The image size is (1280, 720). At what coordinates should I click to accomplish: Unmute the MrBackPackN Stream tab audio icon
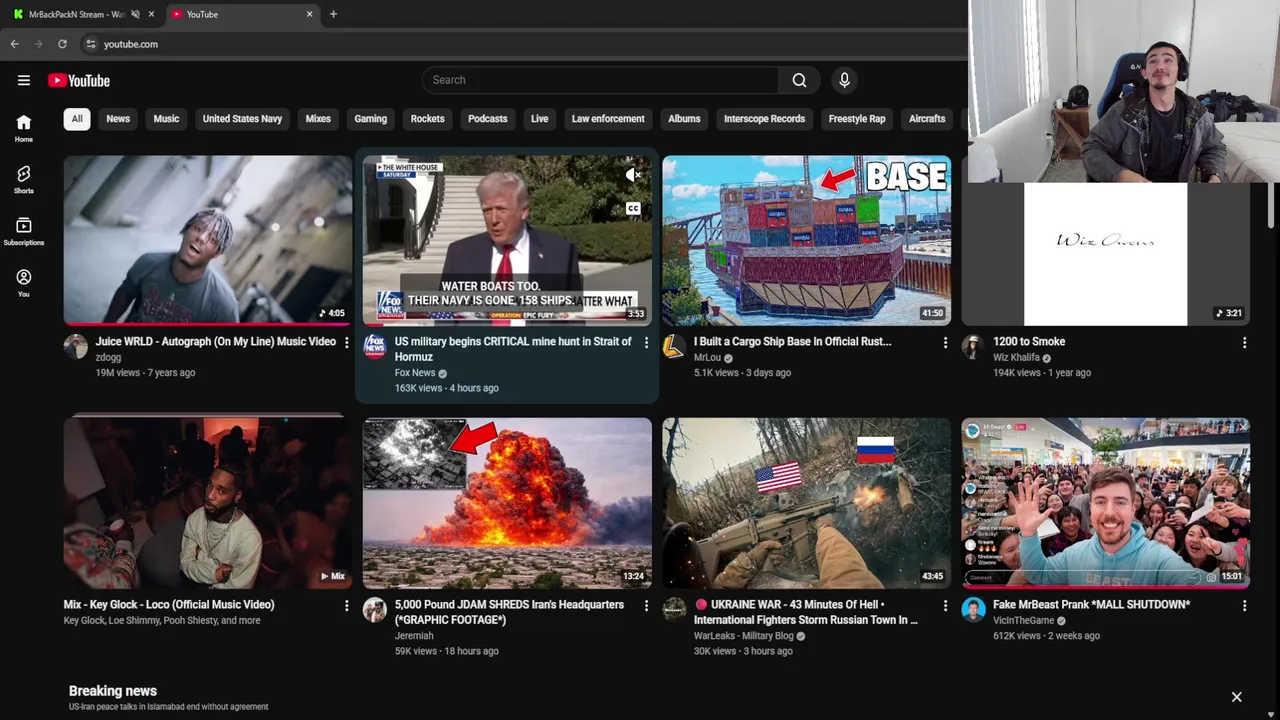(x=135, y=14)
